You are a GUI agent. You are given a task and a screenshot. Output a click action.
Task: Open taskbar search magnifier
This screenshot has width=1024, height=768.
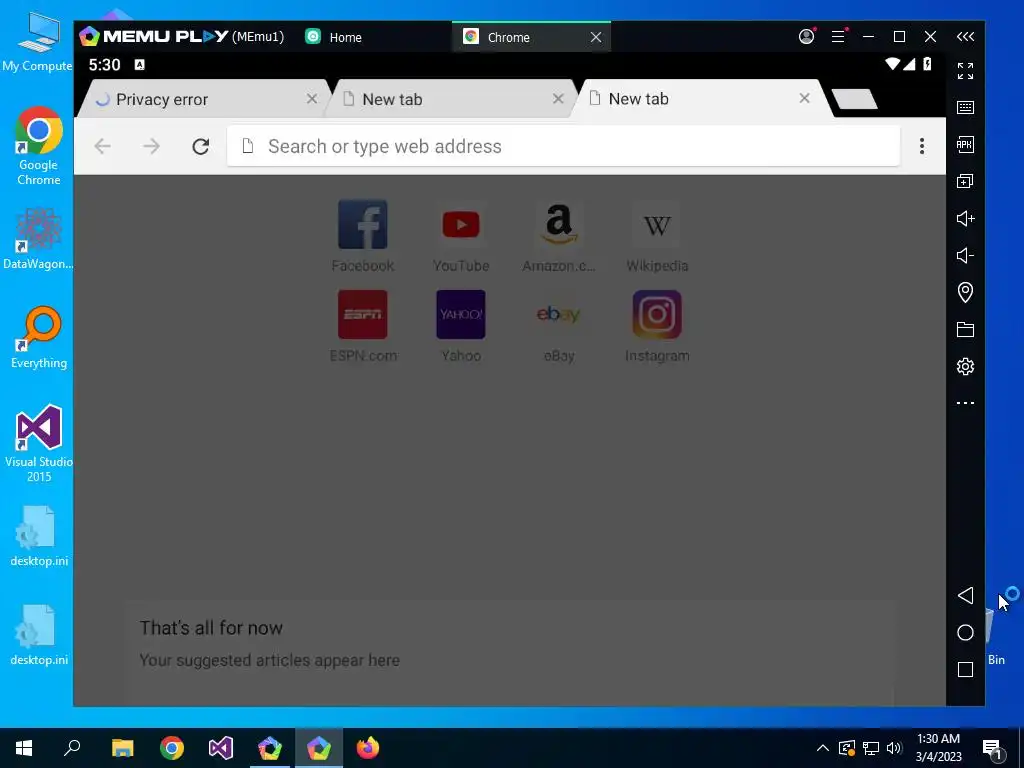pos(72,748)
